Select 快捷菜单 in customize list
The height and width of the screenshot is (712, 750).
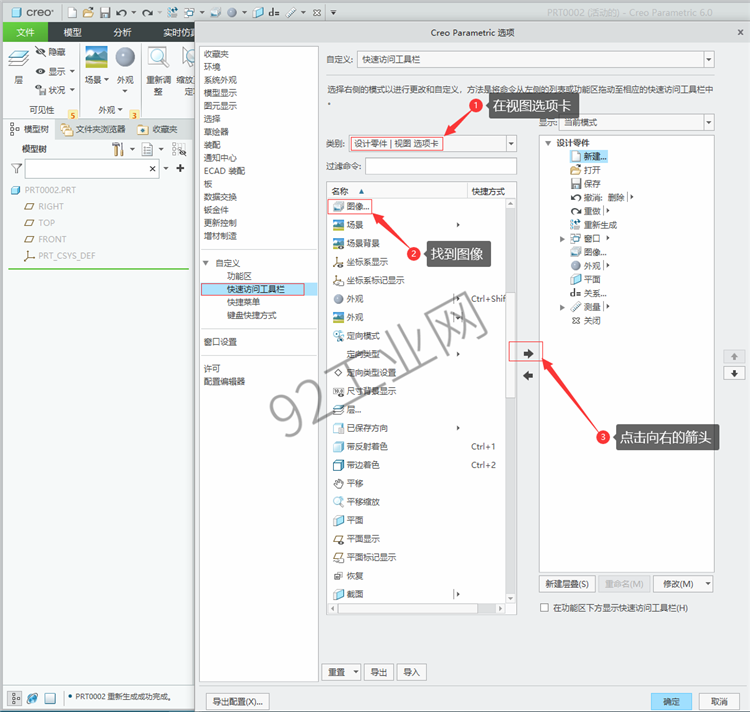coord(243,302)
